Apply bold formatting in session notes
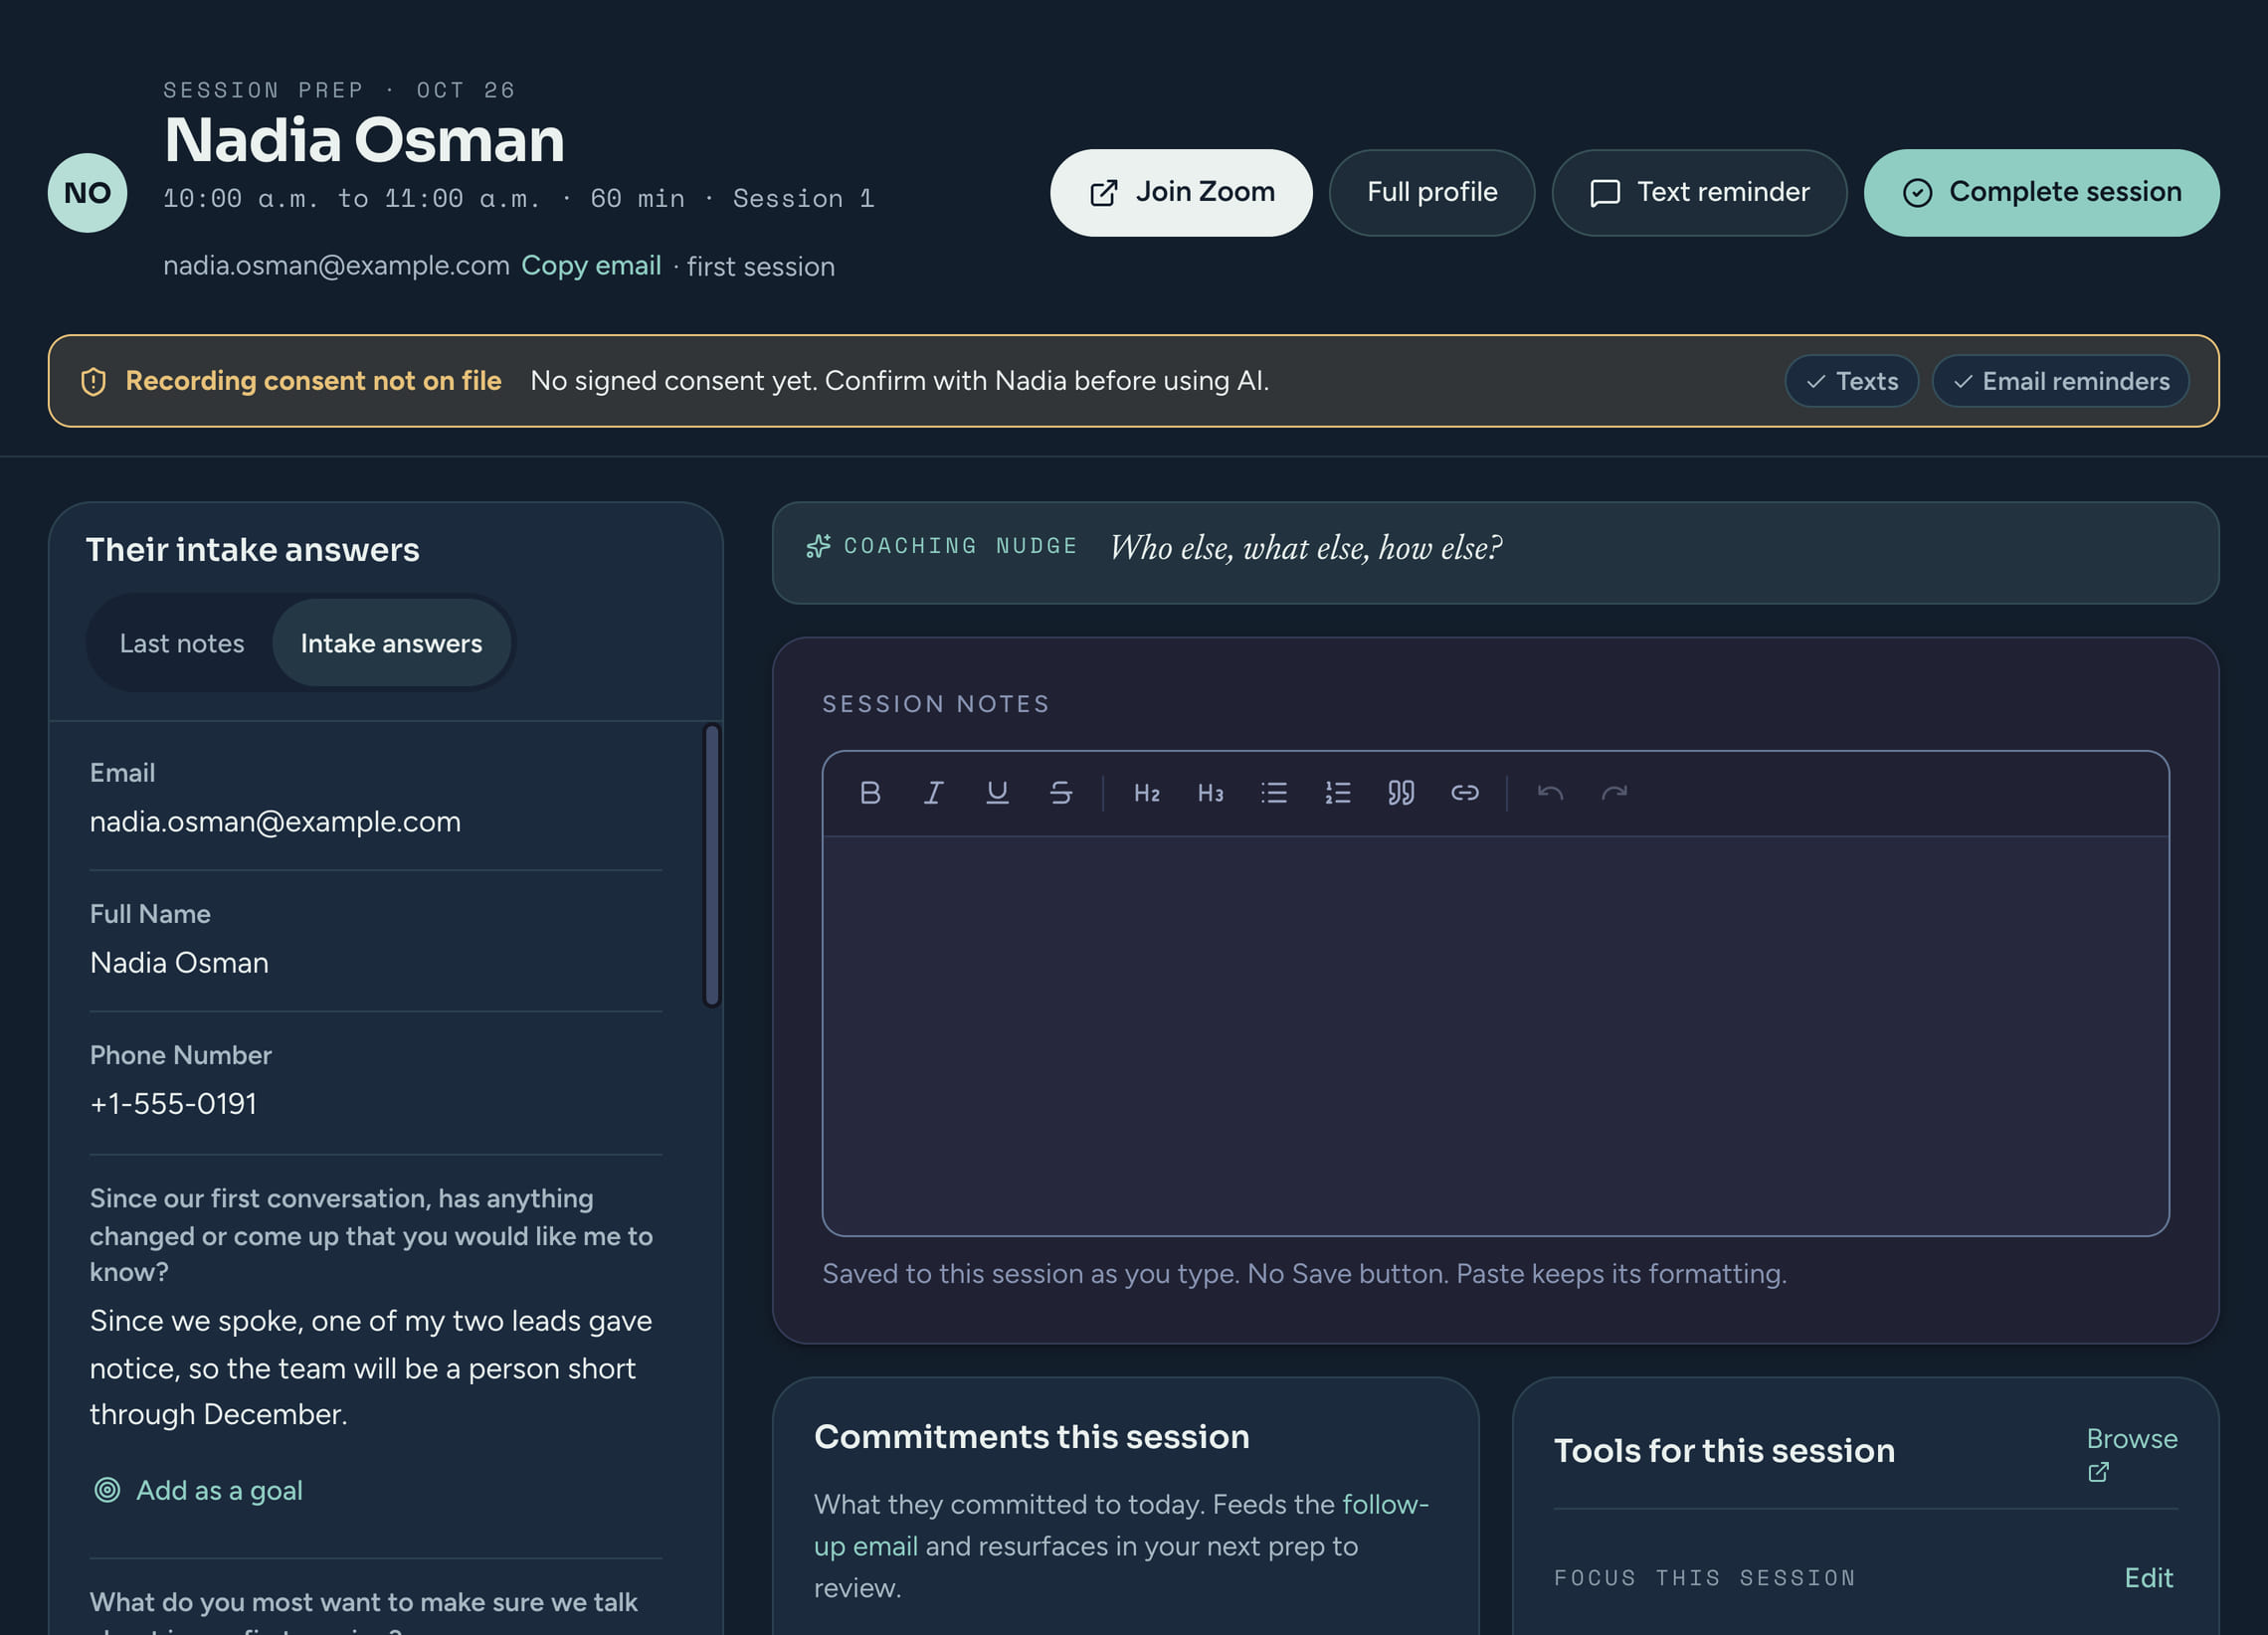The image size is (2268, 1635). [x=870, y=793]
